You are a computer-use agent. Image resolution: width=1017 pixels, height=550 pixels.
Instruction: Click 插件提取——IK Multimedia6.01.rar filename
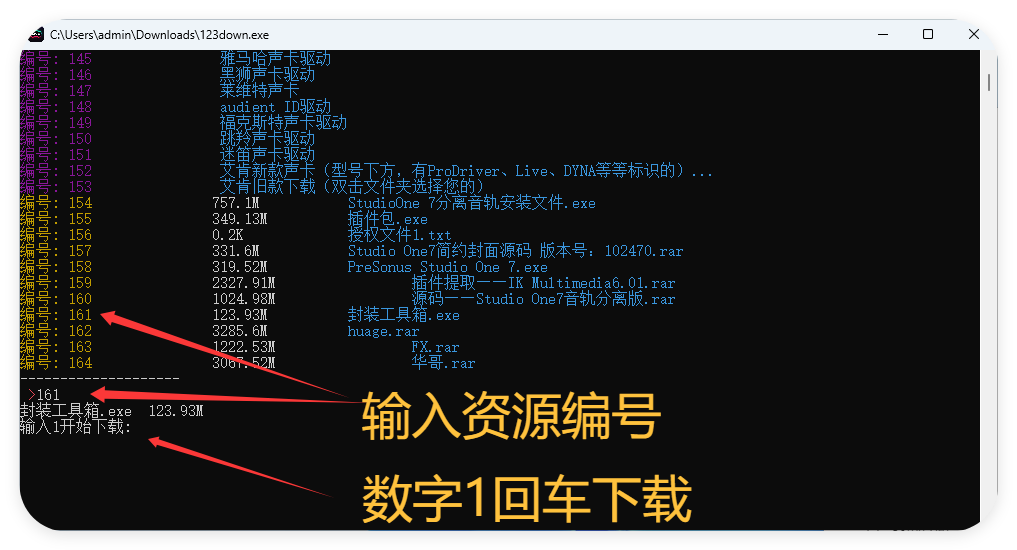543,283
